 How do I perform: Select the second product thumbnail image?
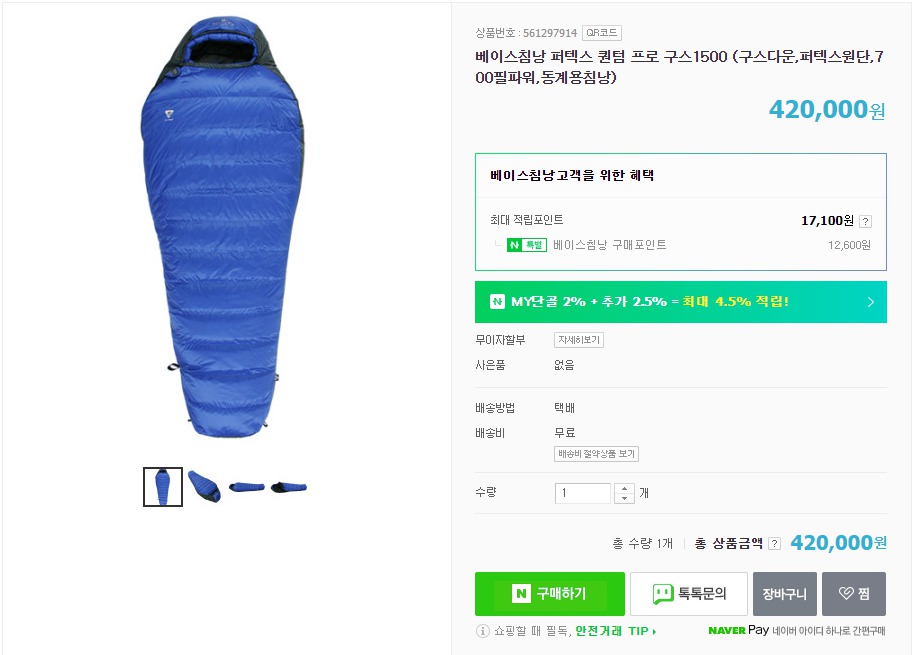[204, 487]
